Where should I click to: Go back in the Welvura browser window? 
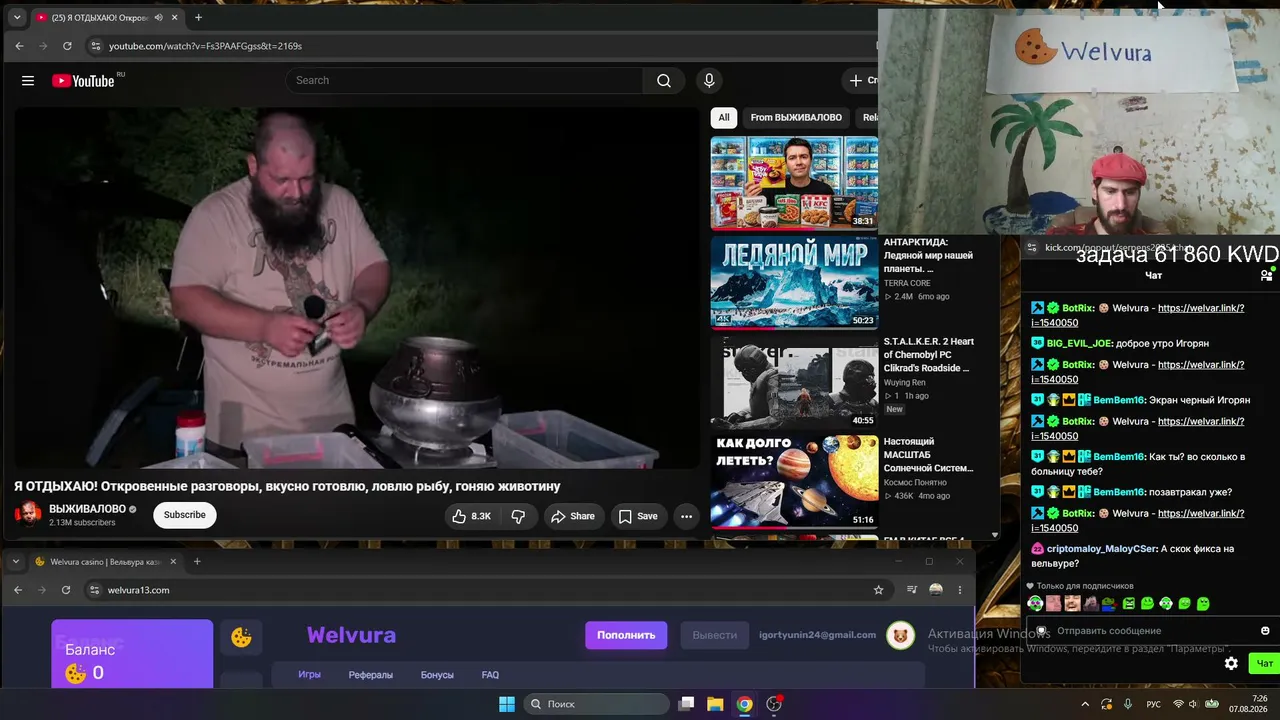[18, 590]
